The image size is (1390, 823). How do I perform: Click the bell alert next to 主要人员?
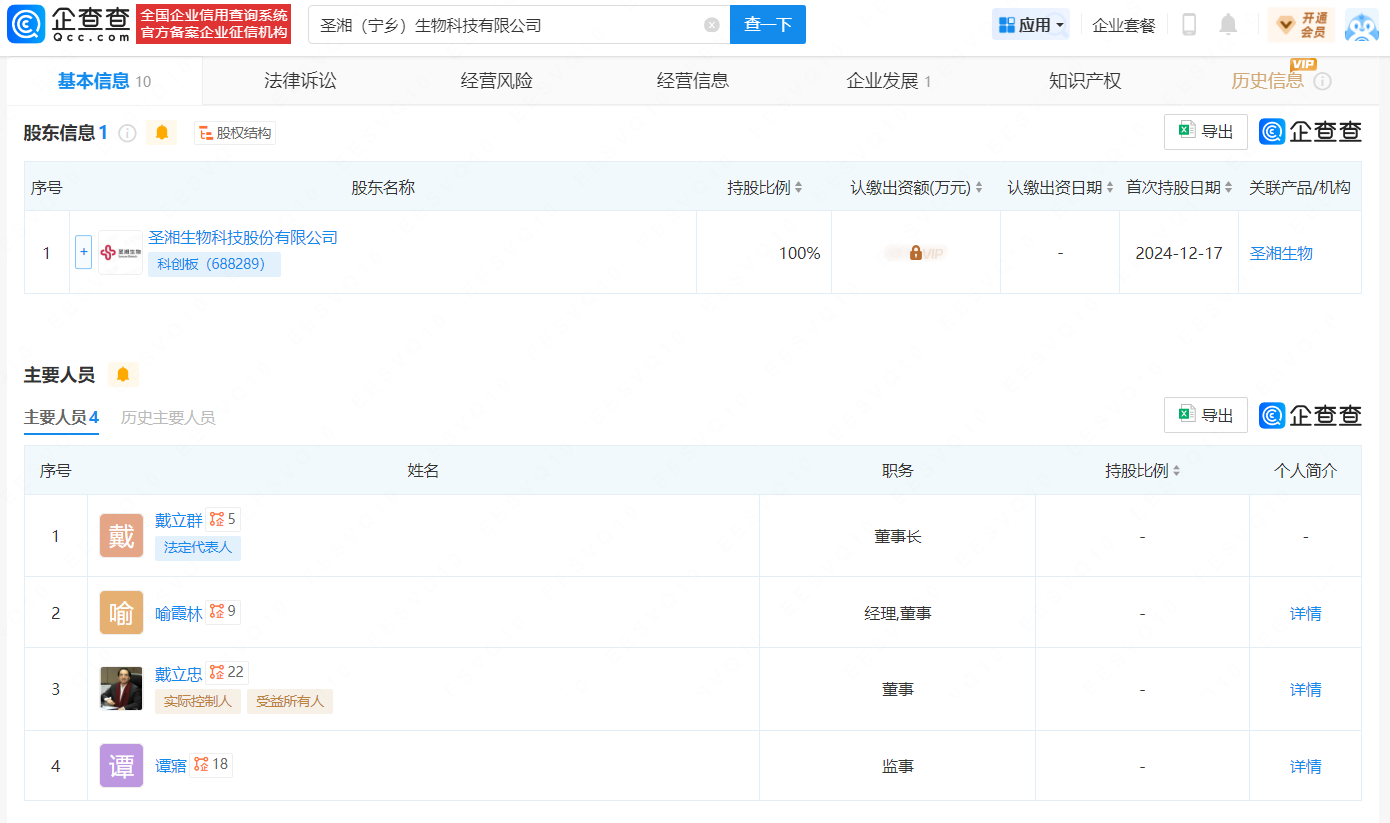click(x=123, y=375)
